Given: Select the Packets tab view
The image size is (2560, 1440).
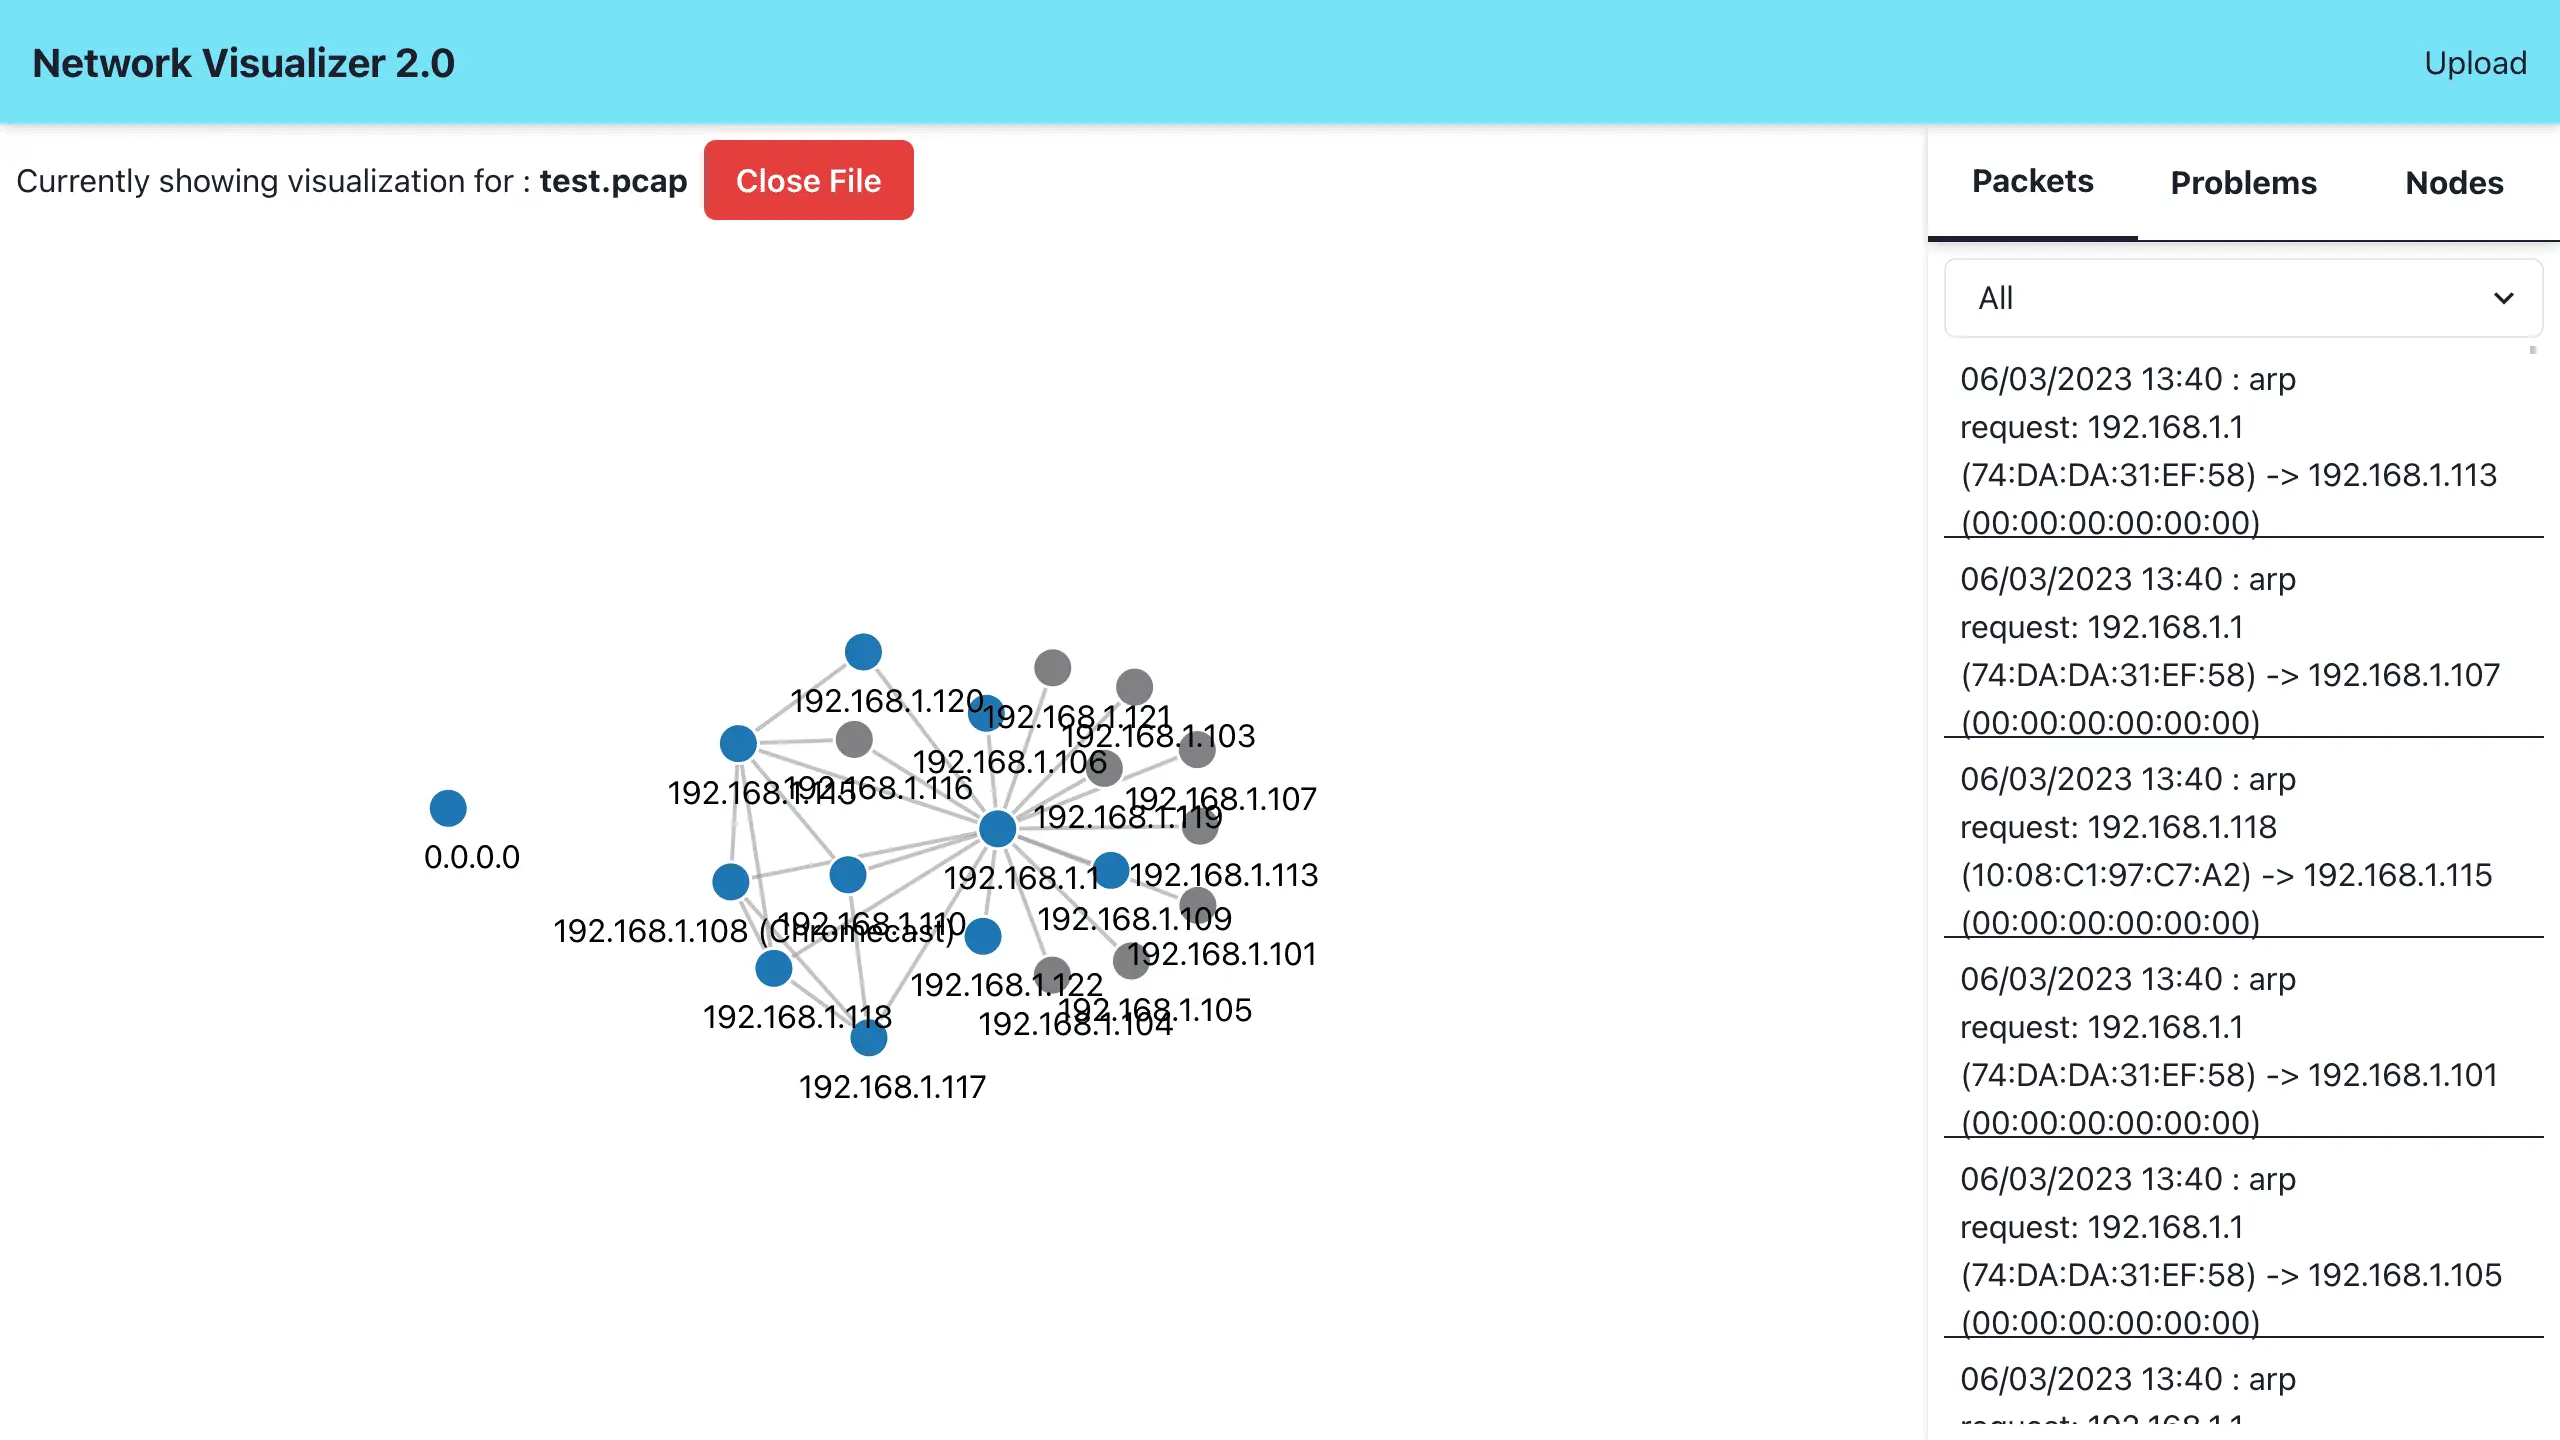Looking at the screenshot, I should (2033, 183).
